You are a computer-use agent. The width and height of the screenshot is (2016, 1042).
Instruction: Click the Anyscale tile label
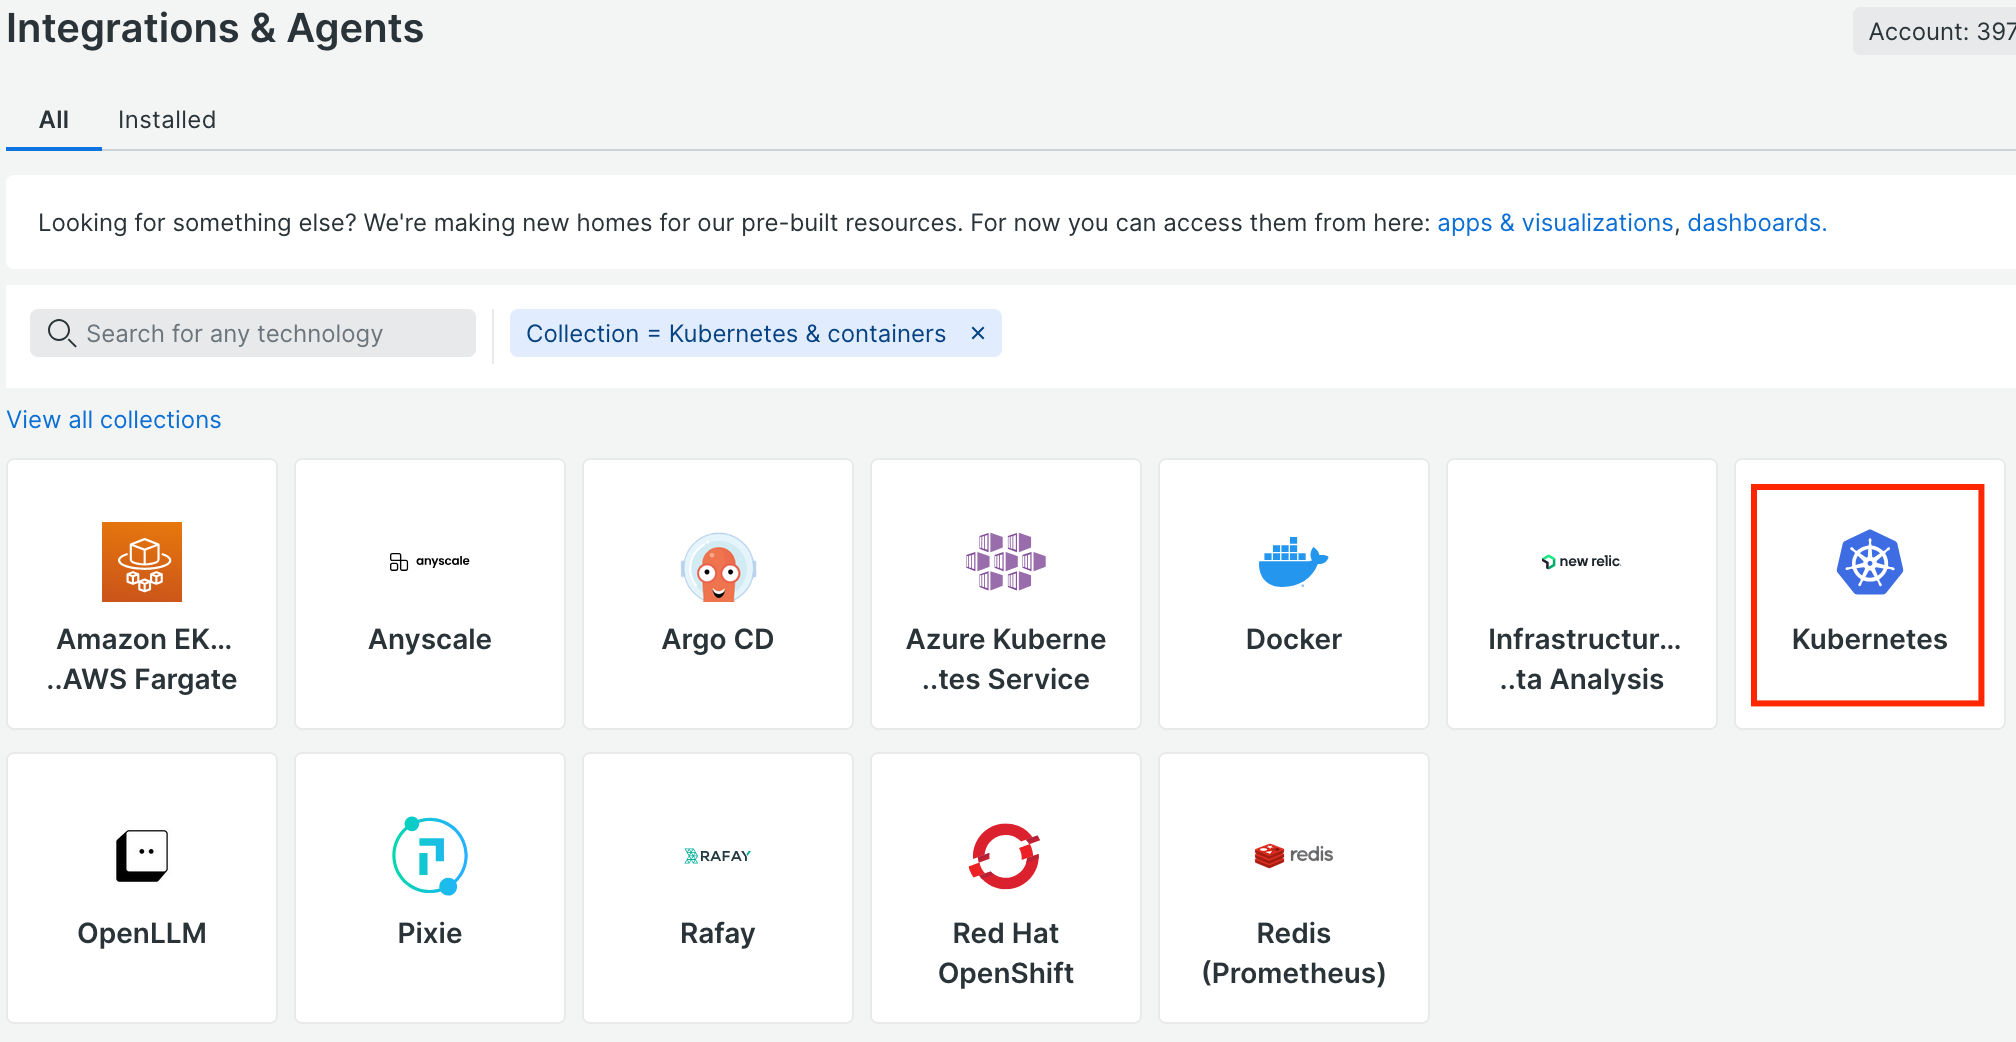[430, 640]
